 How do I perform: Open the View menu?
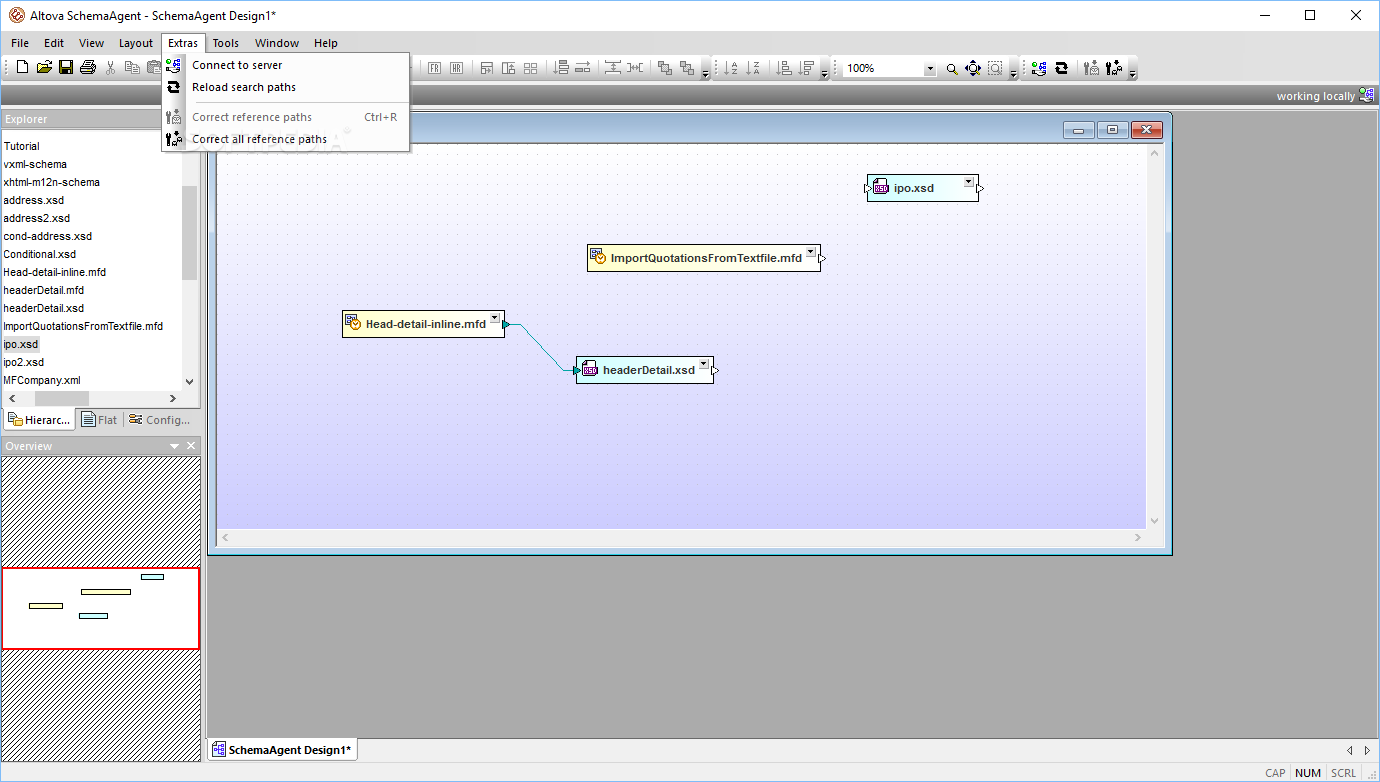(x=91, y=43)
